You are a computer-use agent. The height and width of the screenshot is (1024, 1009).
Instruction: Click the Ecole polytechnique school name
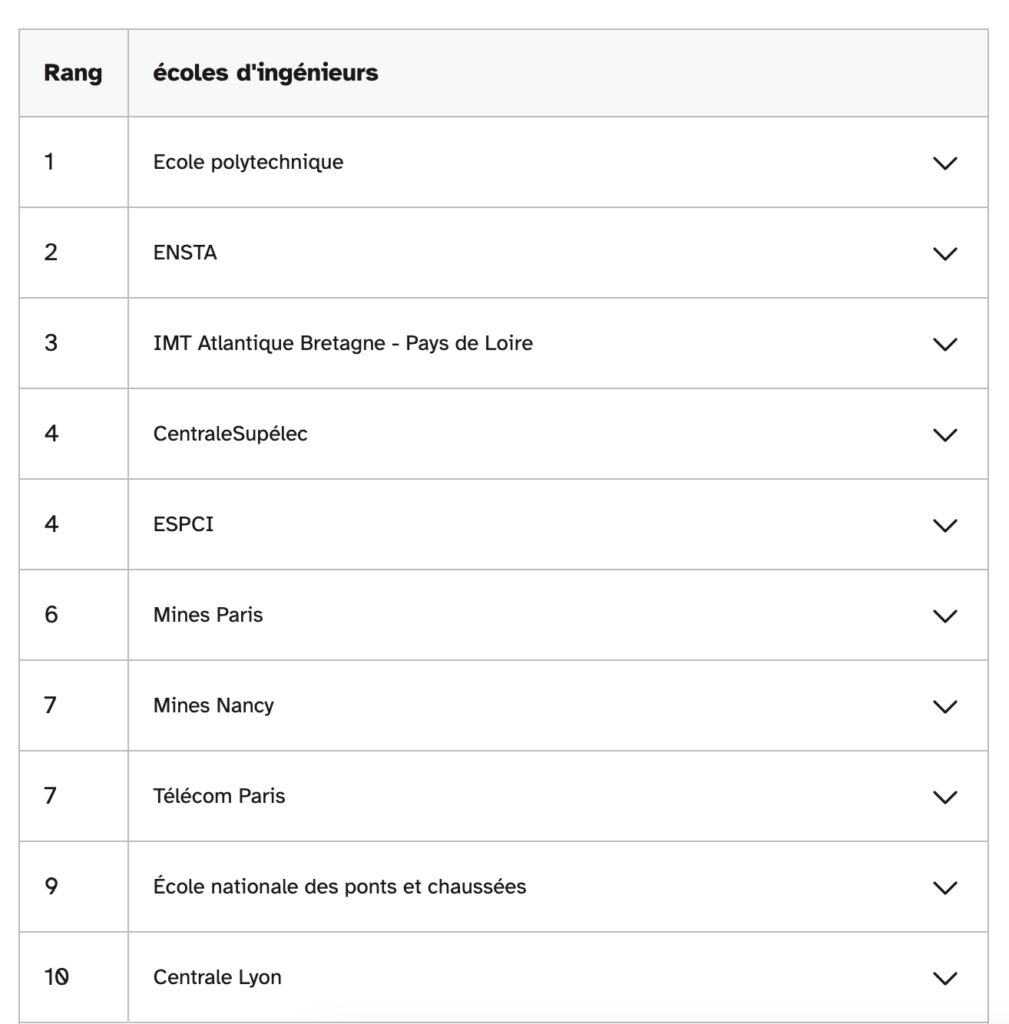[x=248, y=162]
